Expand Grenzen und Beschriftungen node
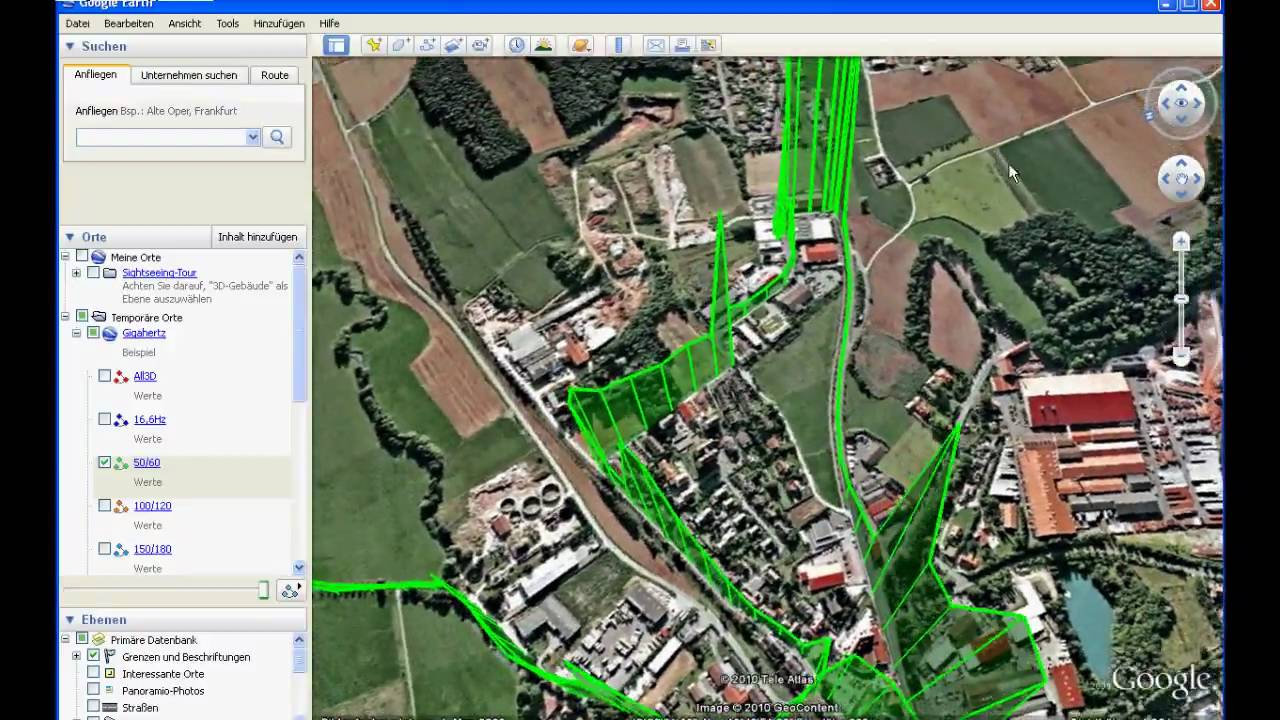The height and width of the screenshot is (720, 1280). 76,657
